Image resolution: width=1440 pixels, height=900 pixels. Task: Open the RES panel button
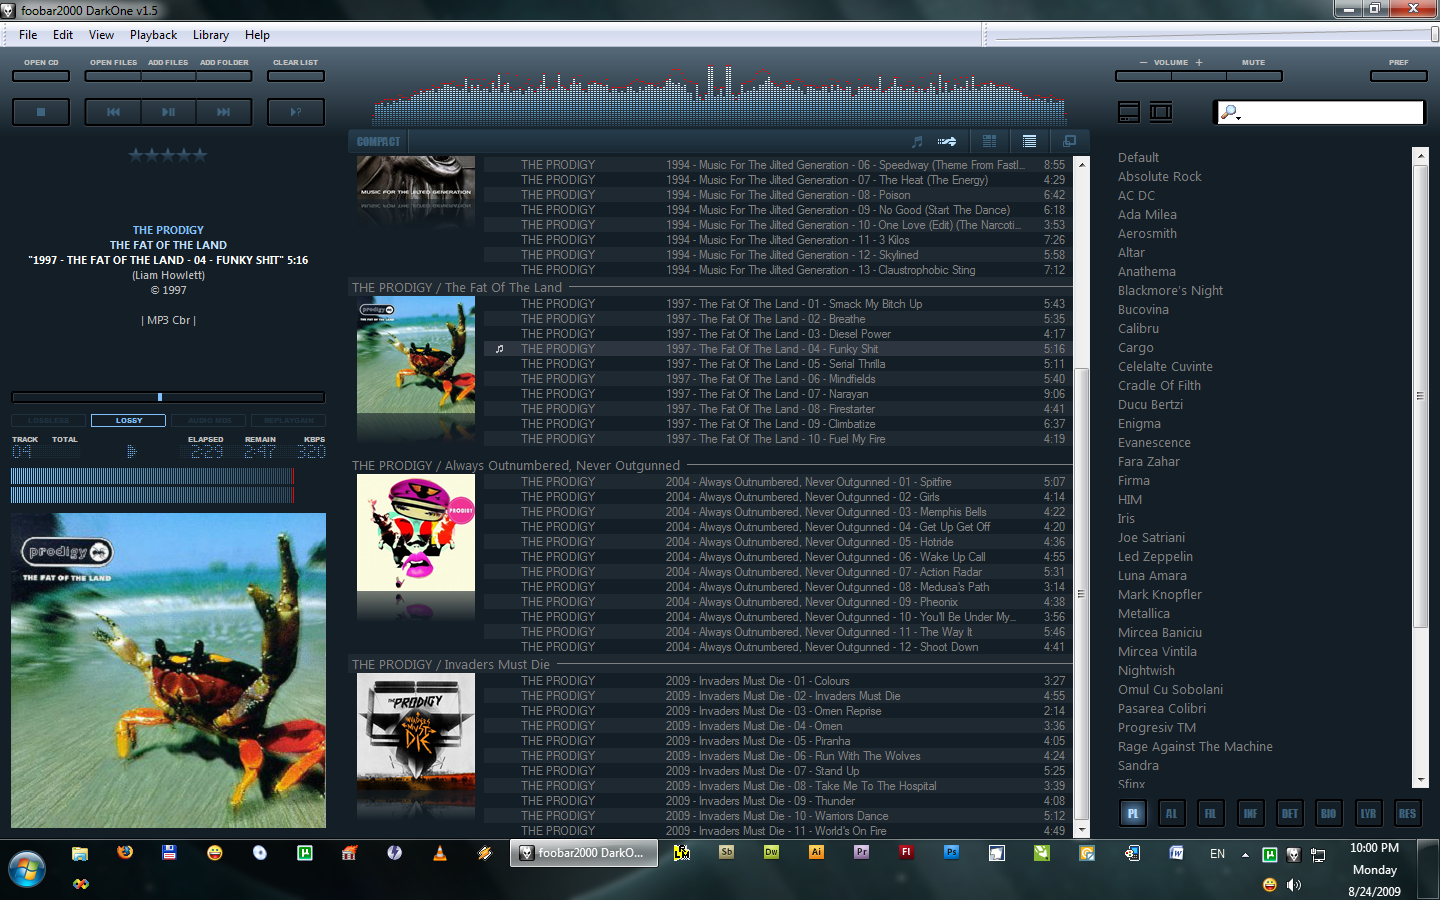coord(1407,813)
